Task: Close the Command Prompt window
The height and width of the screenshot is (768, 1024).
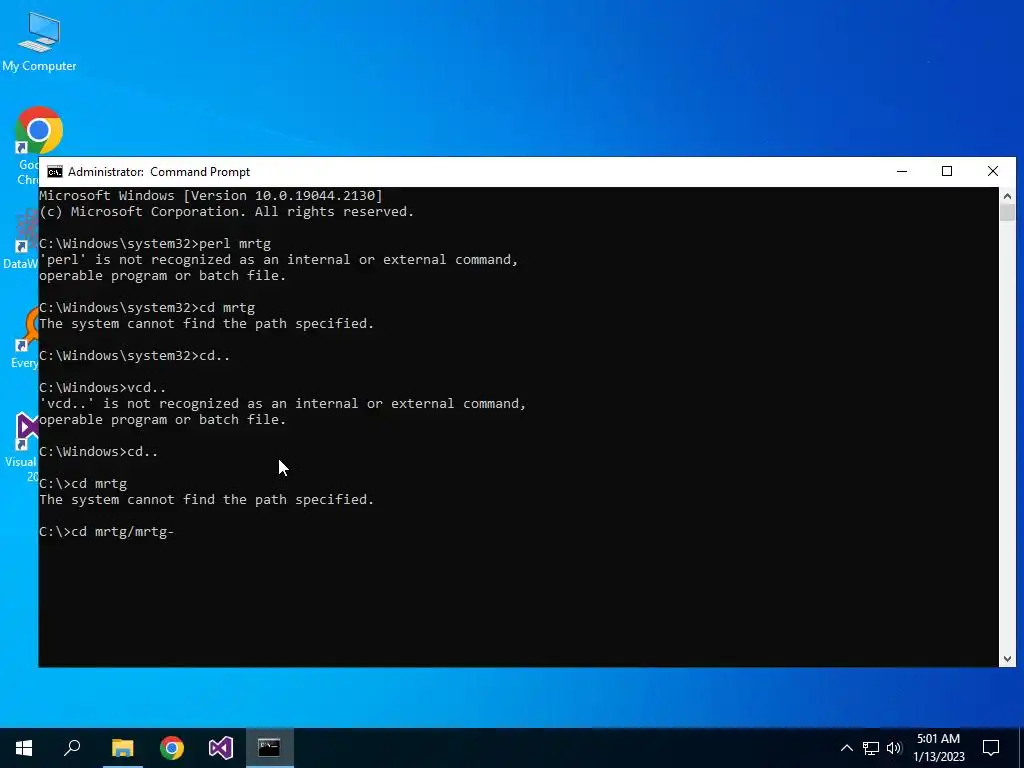Action: coord(993,172)
